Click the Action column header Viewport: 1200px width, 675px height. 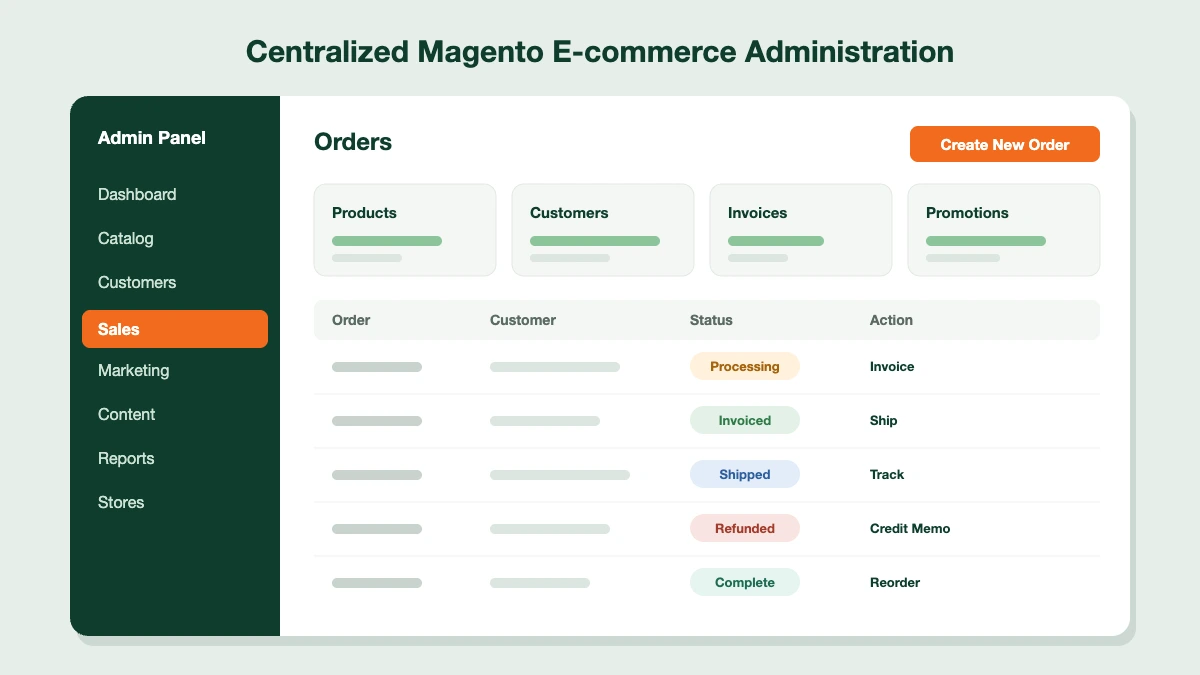(891, 320)
